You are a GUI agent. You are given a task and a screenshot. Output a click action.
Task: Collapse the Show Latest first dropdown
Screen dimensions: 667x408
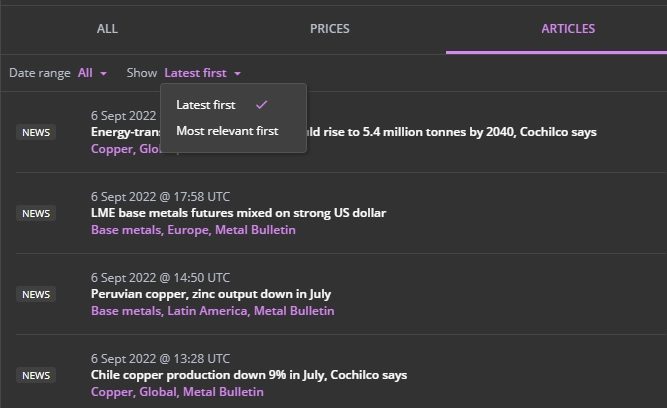click(x=202, y=73)
